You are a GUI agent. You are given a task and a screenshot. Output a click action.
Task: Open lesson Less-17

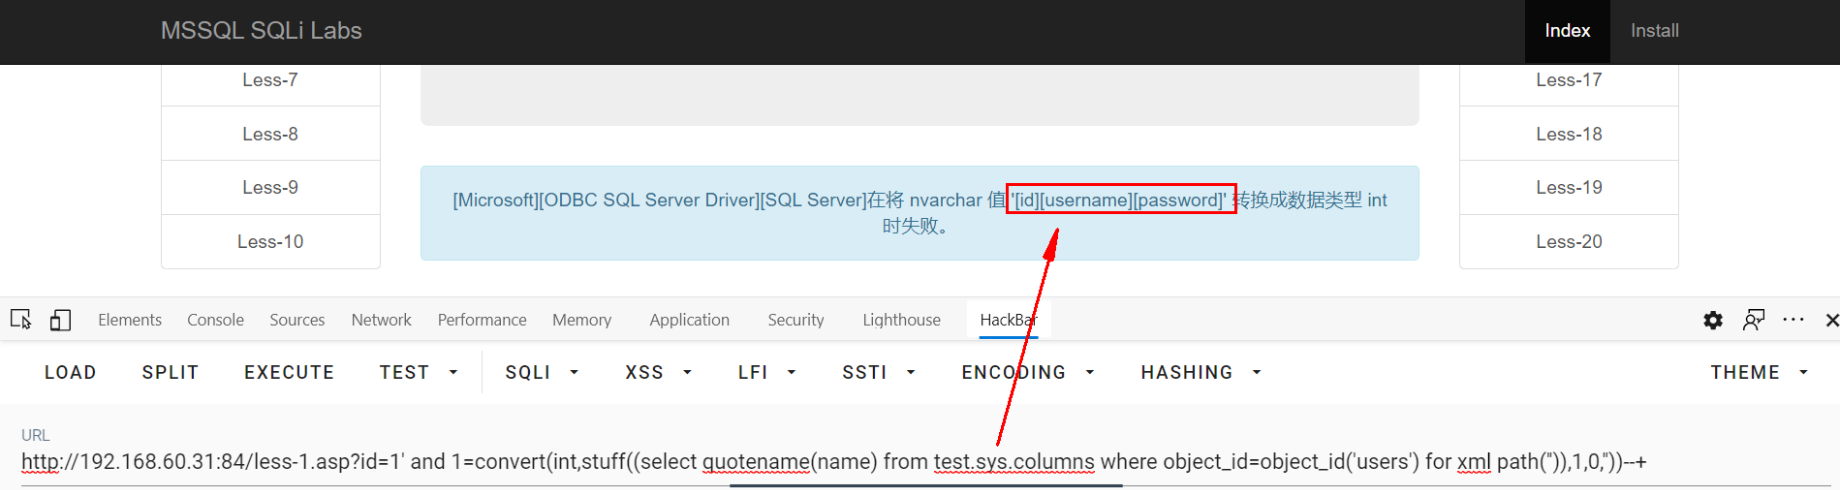point(1569,80)
